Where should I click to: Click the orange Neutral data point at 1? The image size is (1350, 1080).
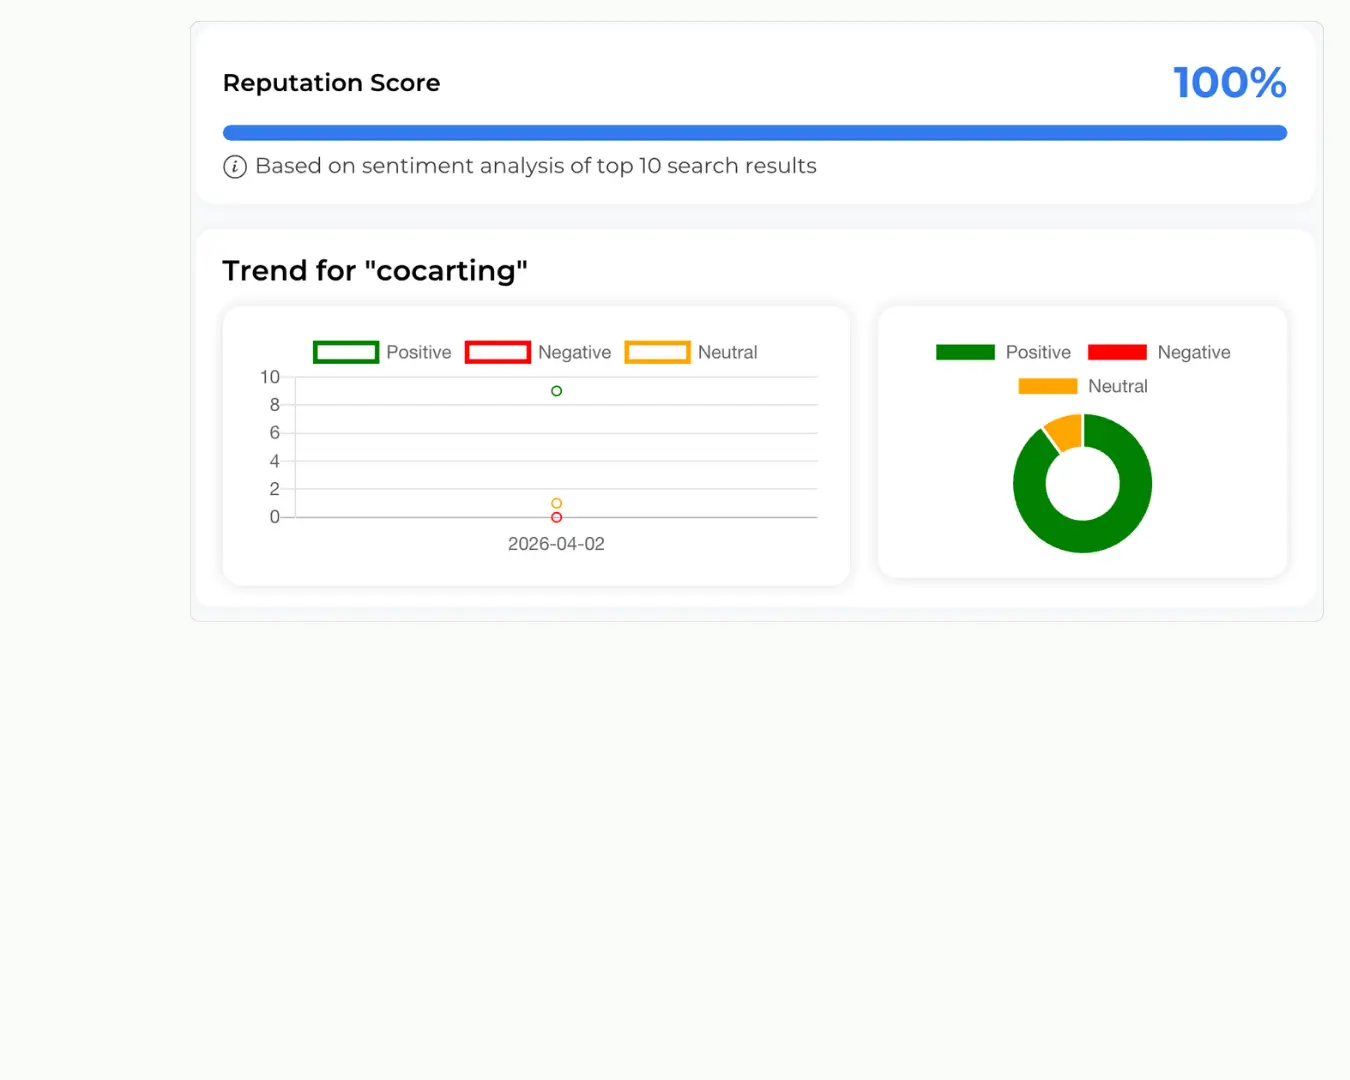coord(556,504)
